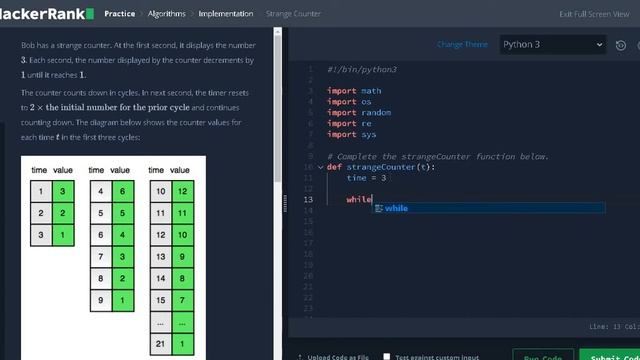The image size is (640, 360).
Task: Click the time 9 cell in diagram
Action: coord(100,300)
